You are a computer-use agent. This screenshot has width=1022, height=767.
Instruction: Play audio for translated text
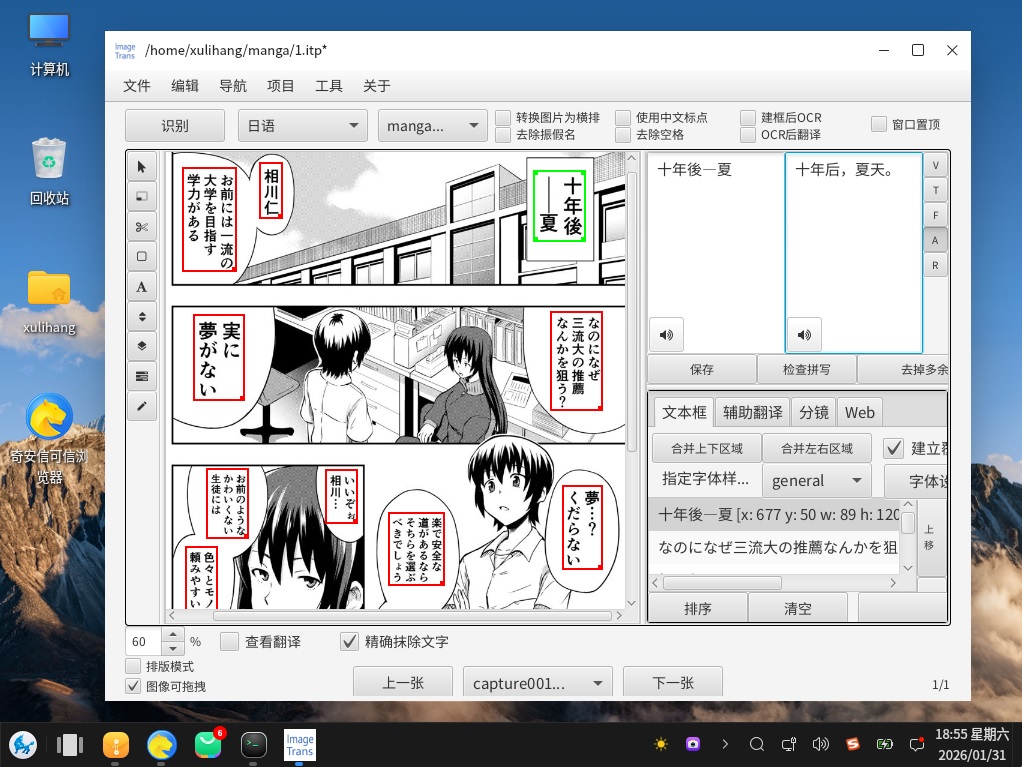pyautogui.click(x=804, y=335)
